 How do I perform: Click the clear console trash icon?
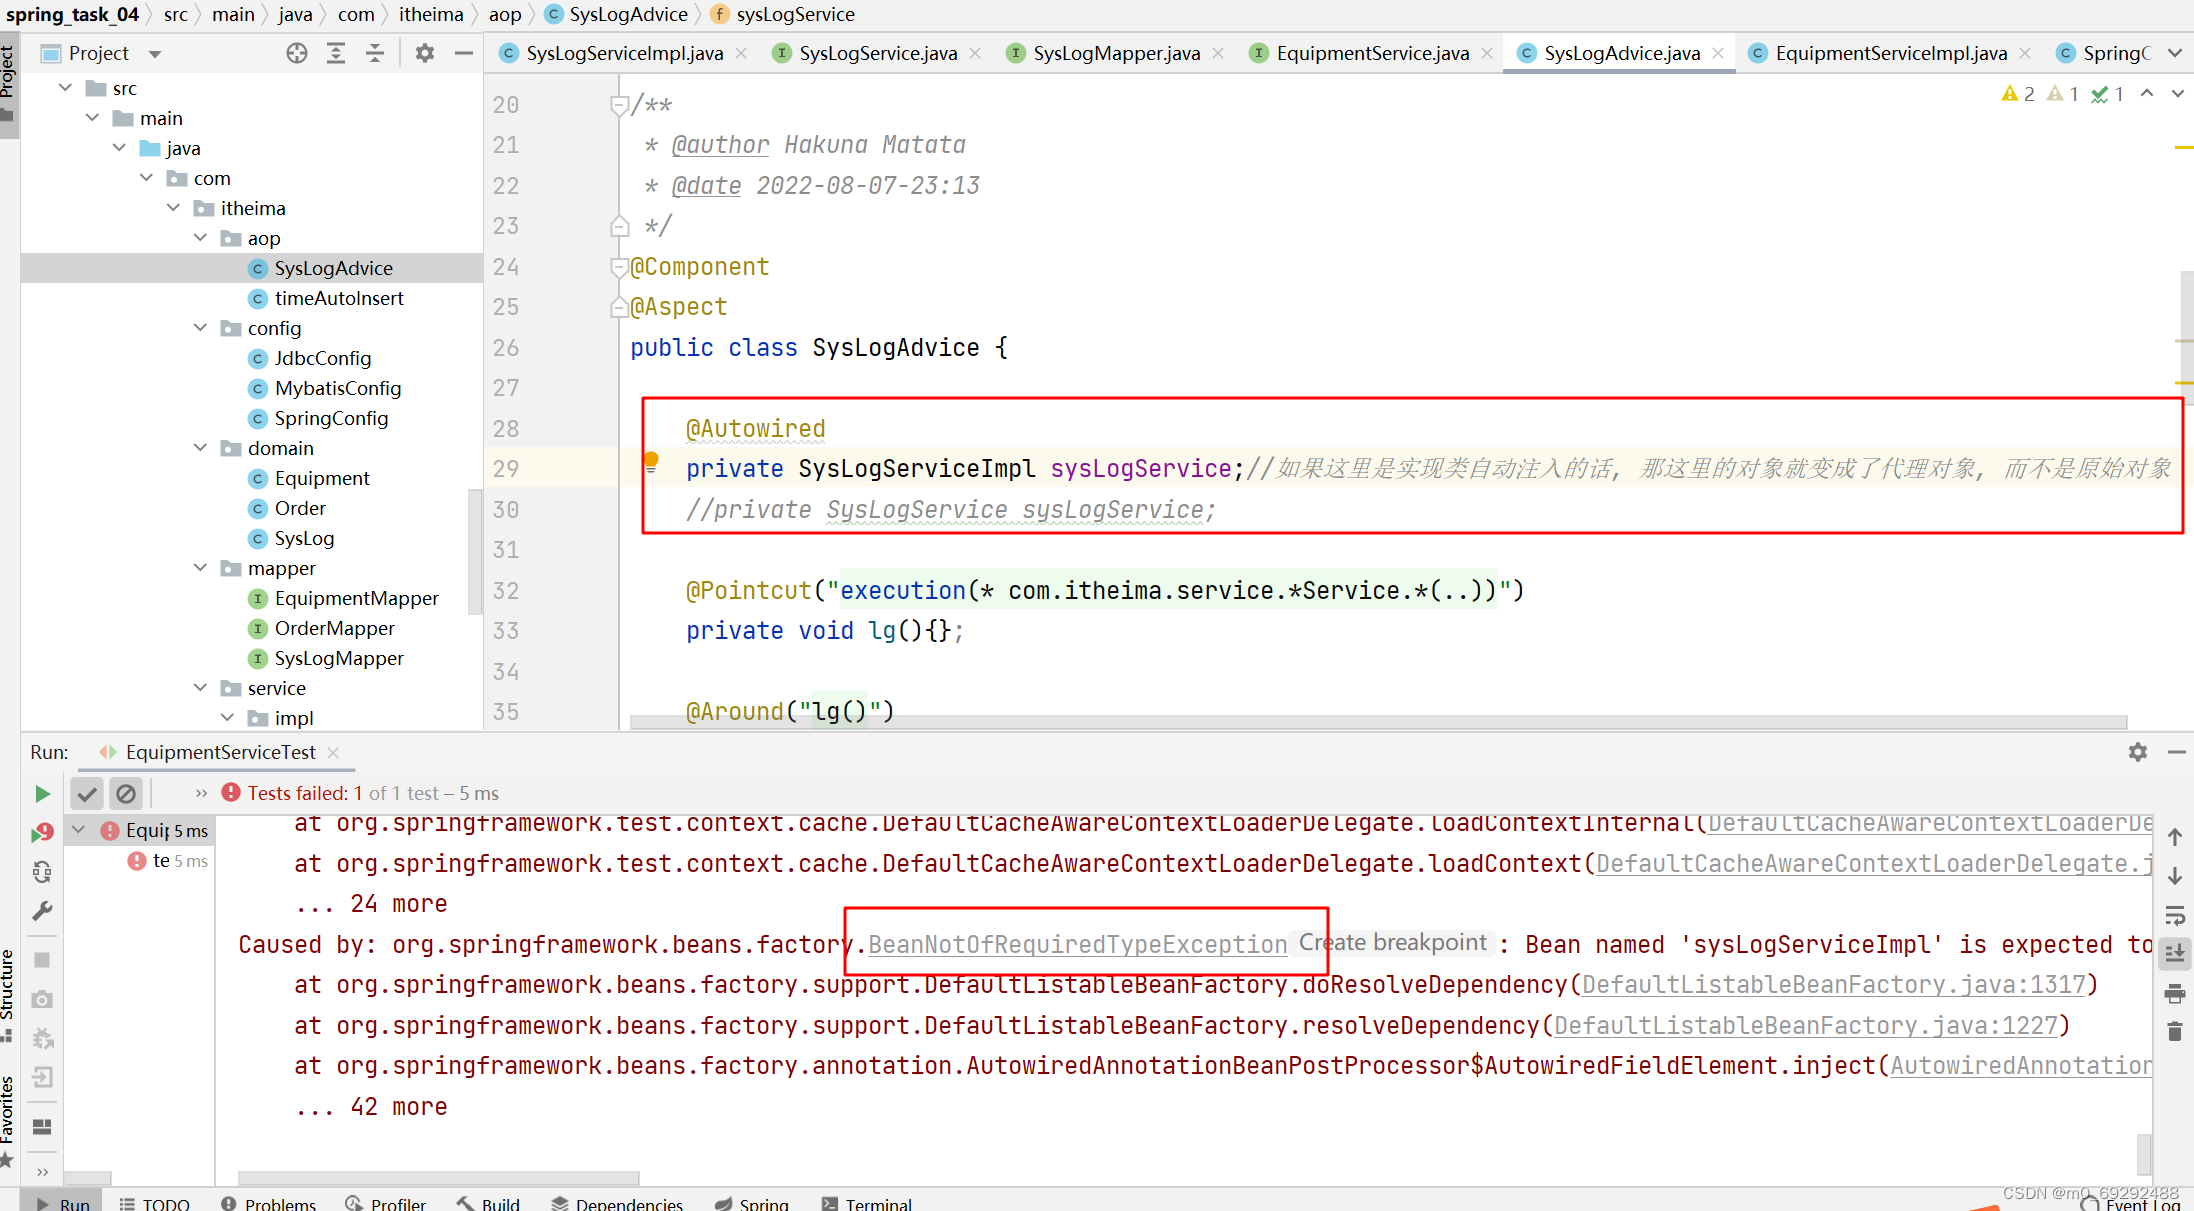tap(2176, 1031)
